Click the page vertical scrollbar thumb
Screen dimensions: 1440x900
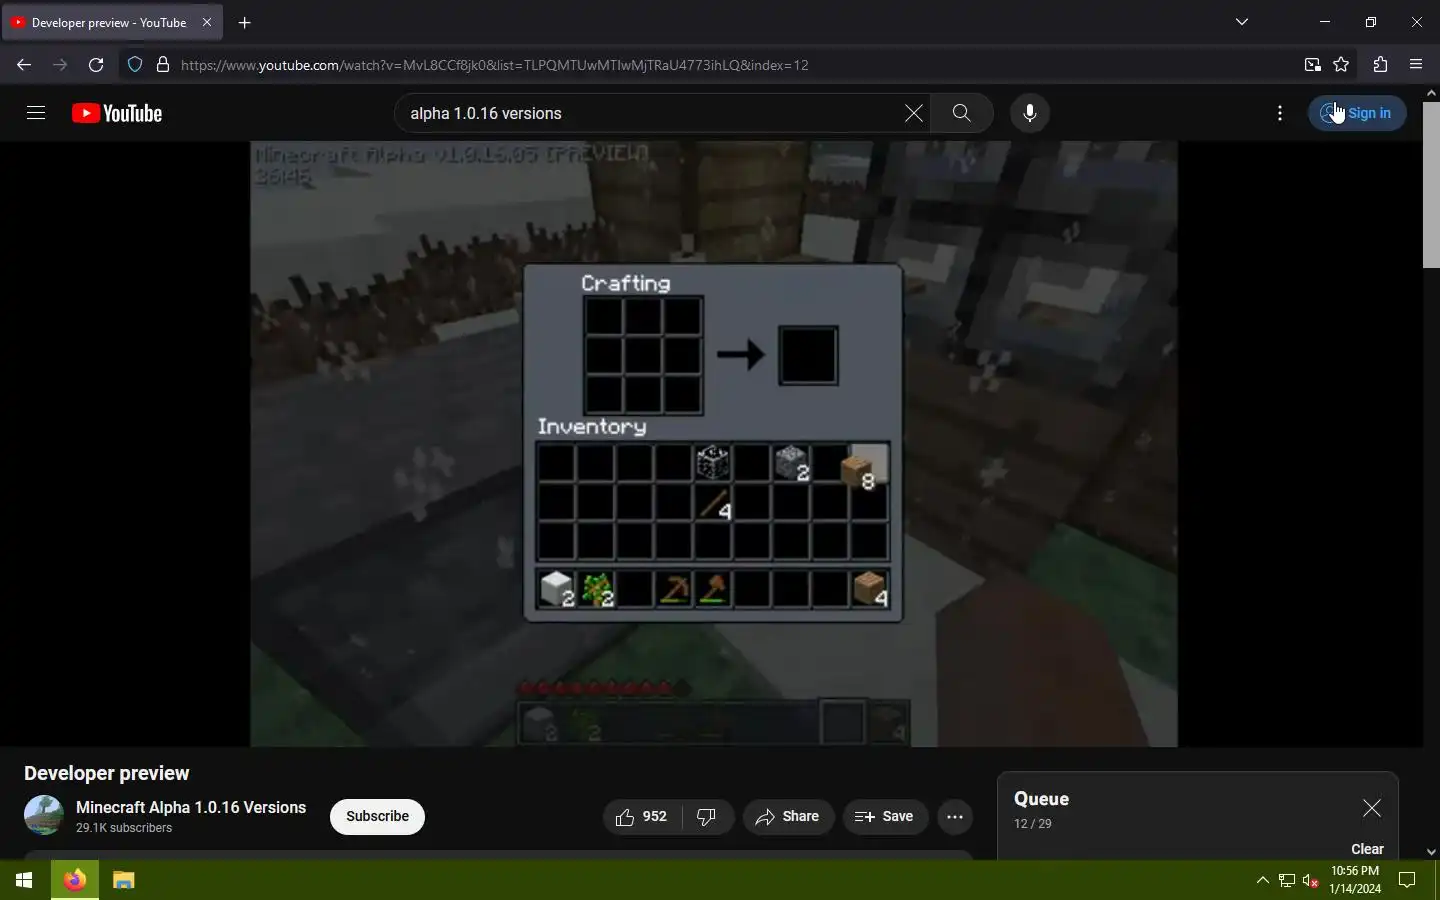click(x=1431, y=185)
